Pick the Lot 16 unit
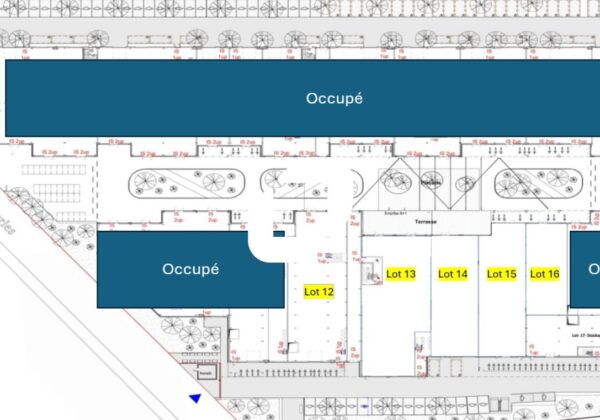The height and width of the screenshot is (420, 600). click(544, 273)
